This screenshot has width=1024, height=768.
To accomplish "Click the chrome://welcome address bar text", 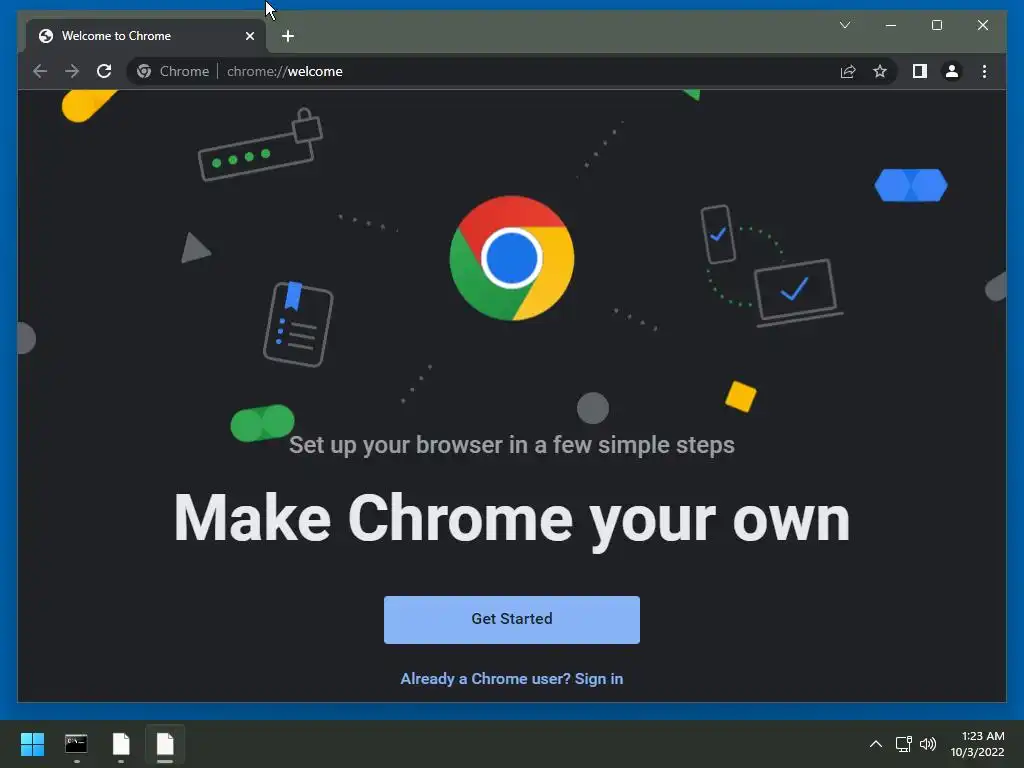I will 285,71.
